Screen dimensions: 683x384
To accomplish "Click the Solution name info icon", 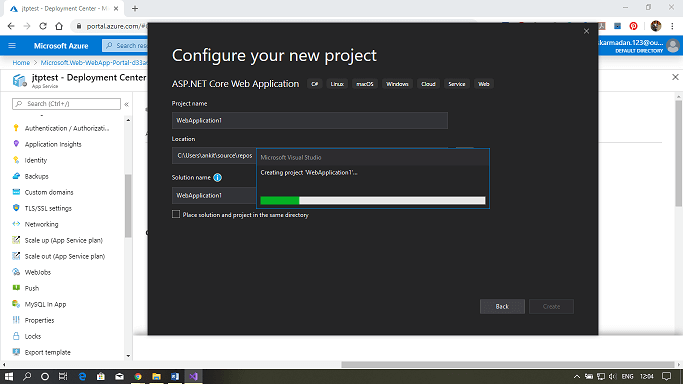I will pyautogui.click(x=217, y=178).
